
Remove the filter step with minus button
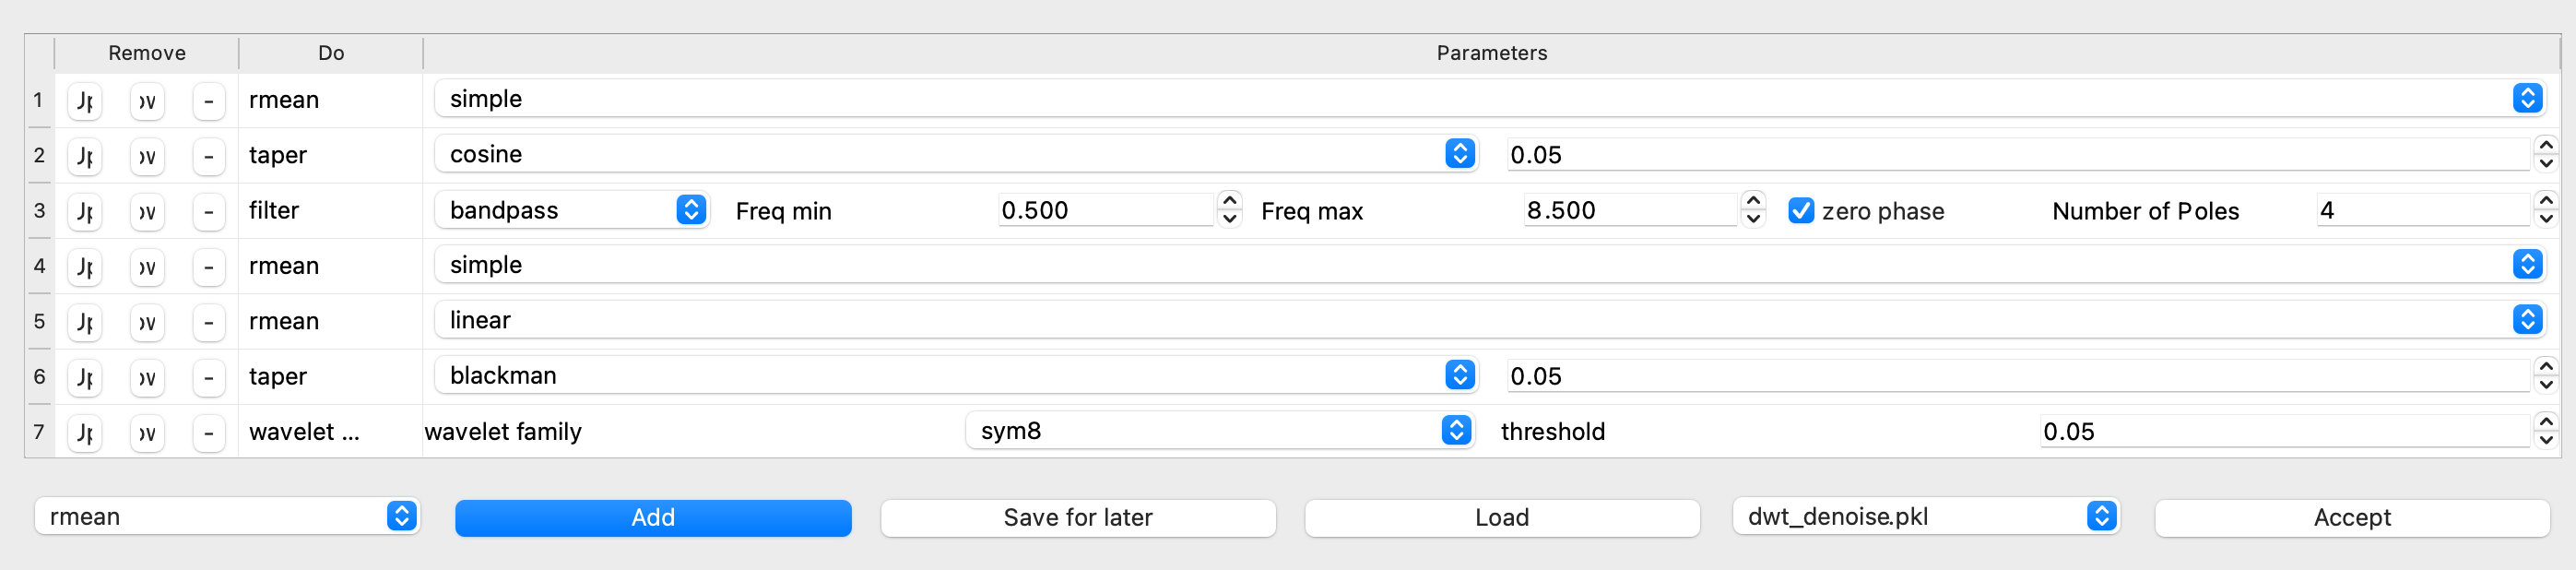[x=209, y=212]
